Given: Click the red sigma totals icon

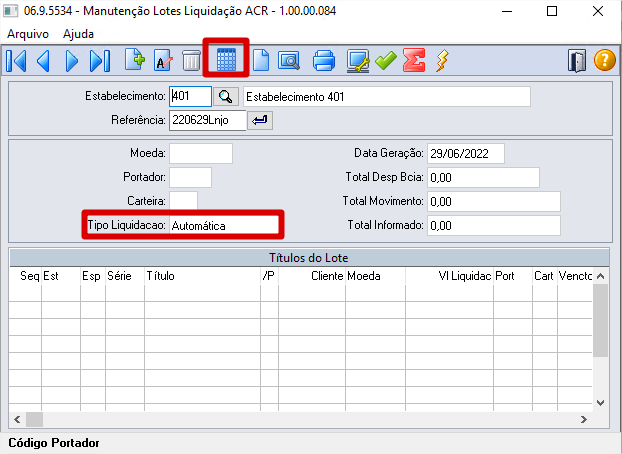Looking at the screenshot, I should click(414, 60).
